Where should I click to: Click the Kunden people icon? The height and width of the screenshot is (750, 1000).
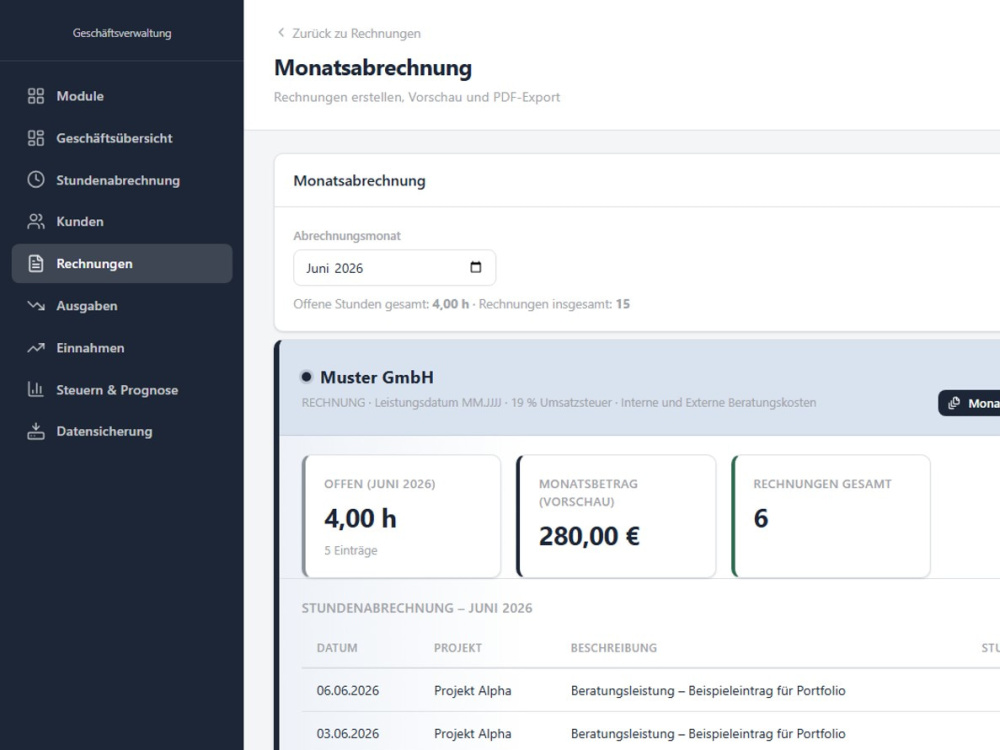36,222
